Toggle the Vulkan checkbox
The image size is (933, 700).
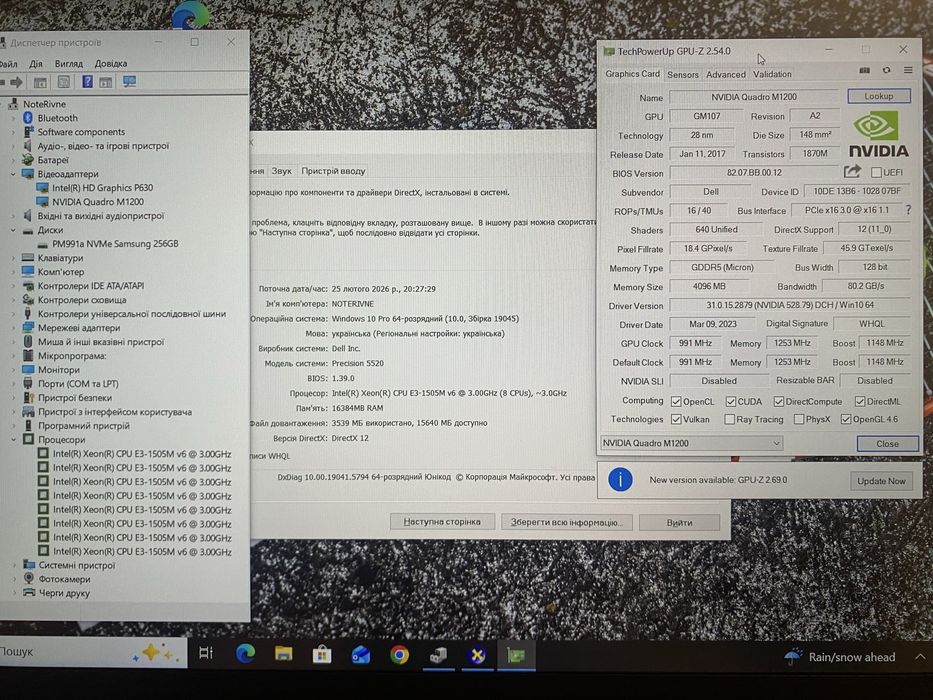pos(675,419)
